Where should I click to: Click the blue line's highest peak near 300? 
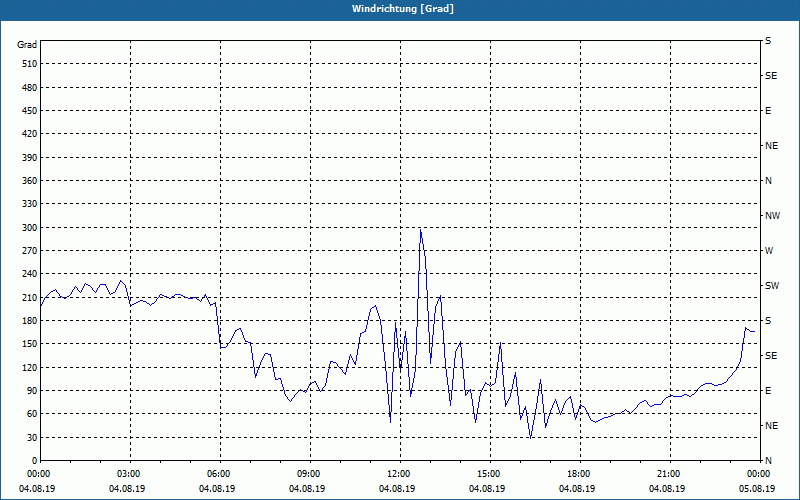click(420, 230)
